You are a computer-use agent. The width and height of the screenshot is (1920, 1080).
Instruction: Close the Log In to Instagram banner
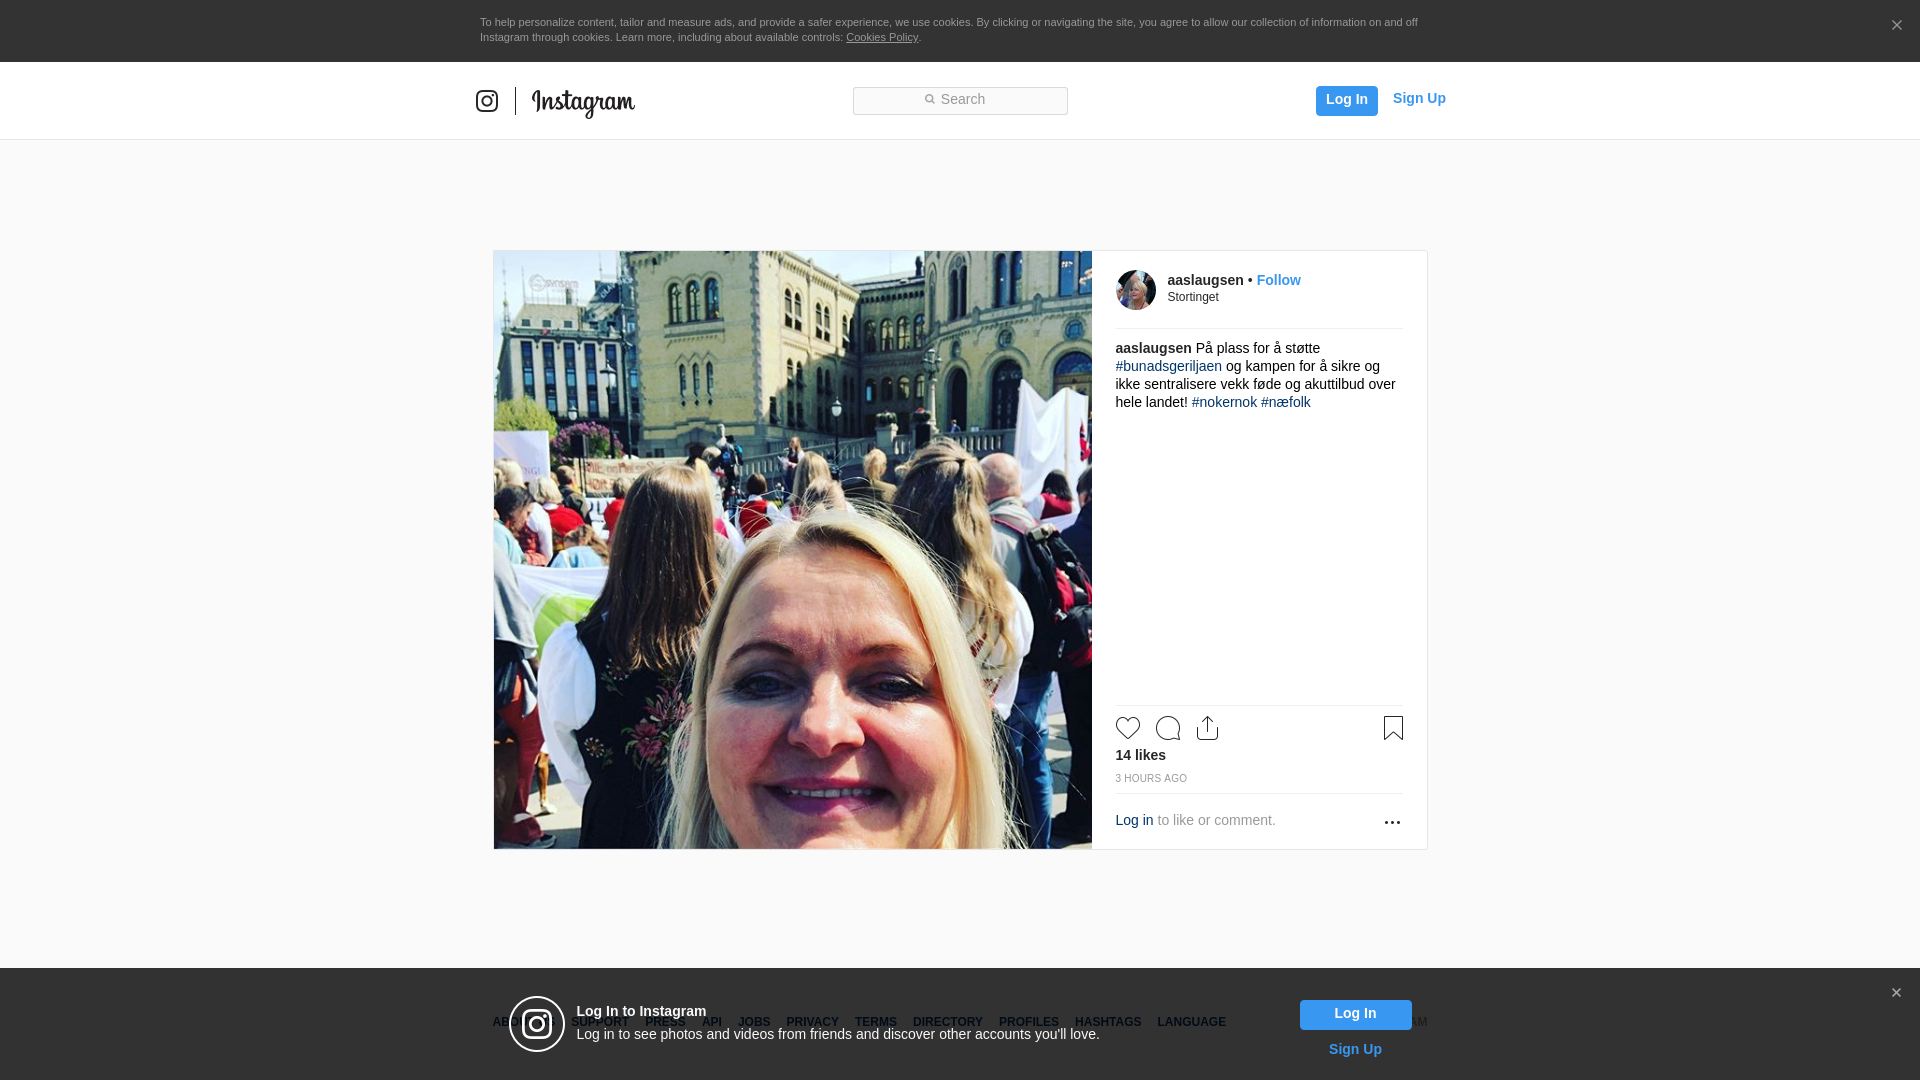tap(1896, 993)
